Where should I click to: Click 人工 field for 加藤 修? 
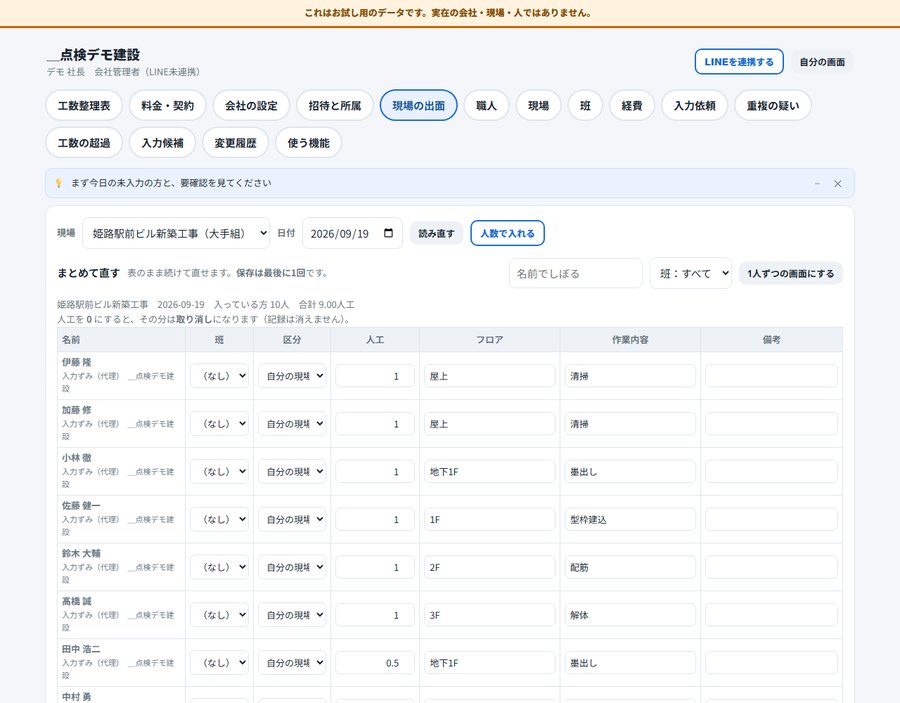click(x=375, y=424)
